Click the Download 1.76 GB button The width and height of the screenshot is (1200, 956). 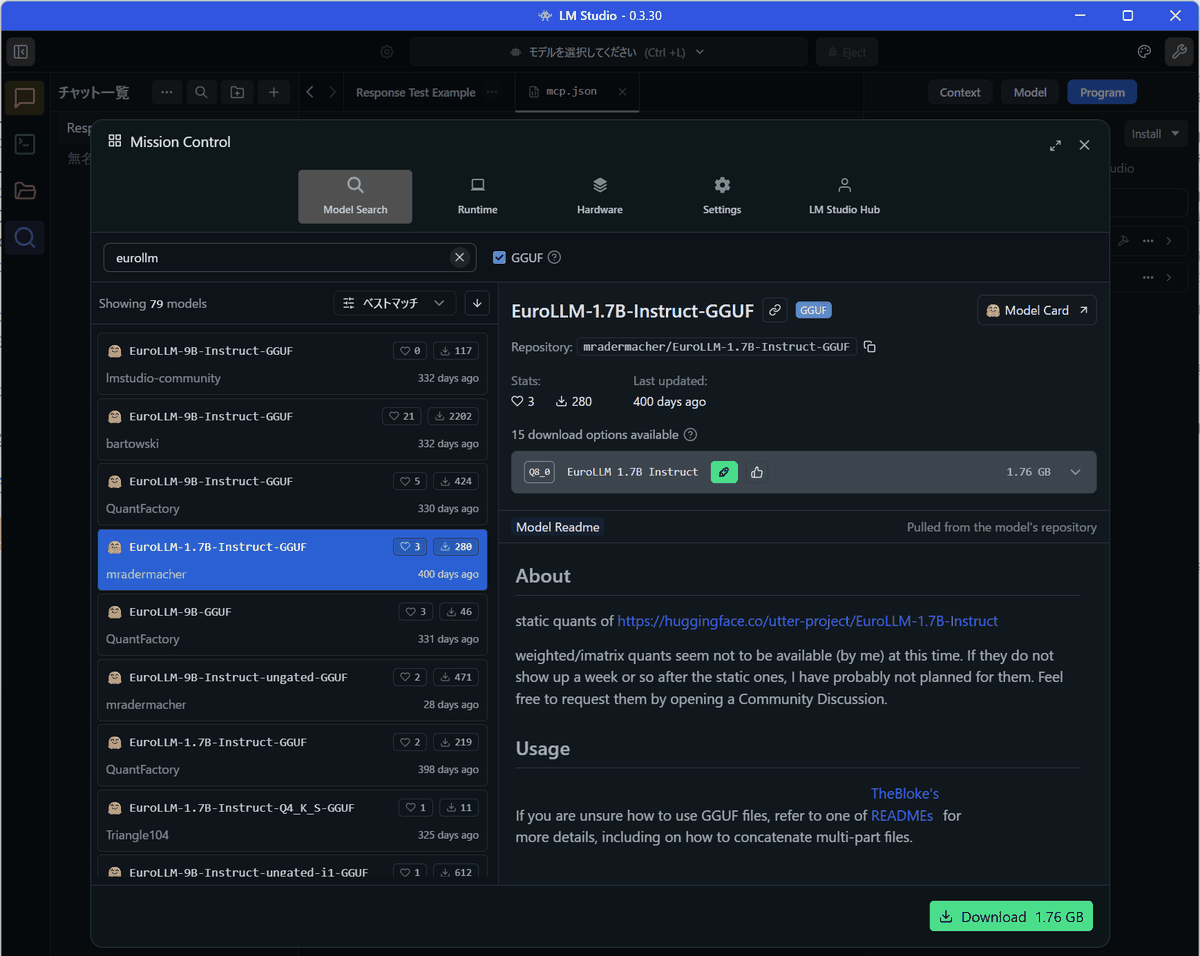[1011, 916]
